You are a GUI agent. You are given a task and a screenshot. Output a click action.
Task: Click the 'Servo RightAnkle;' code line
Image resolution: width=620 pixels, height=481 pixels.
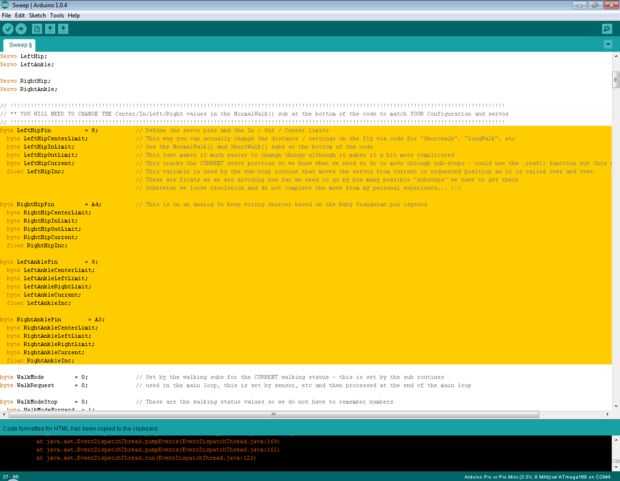29,89
